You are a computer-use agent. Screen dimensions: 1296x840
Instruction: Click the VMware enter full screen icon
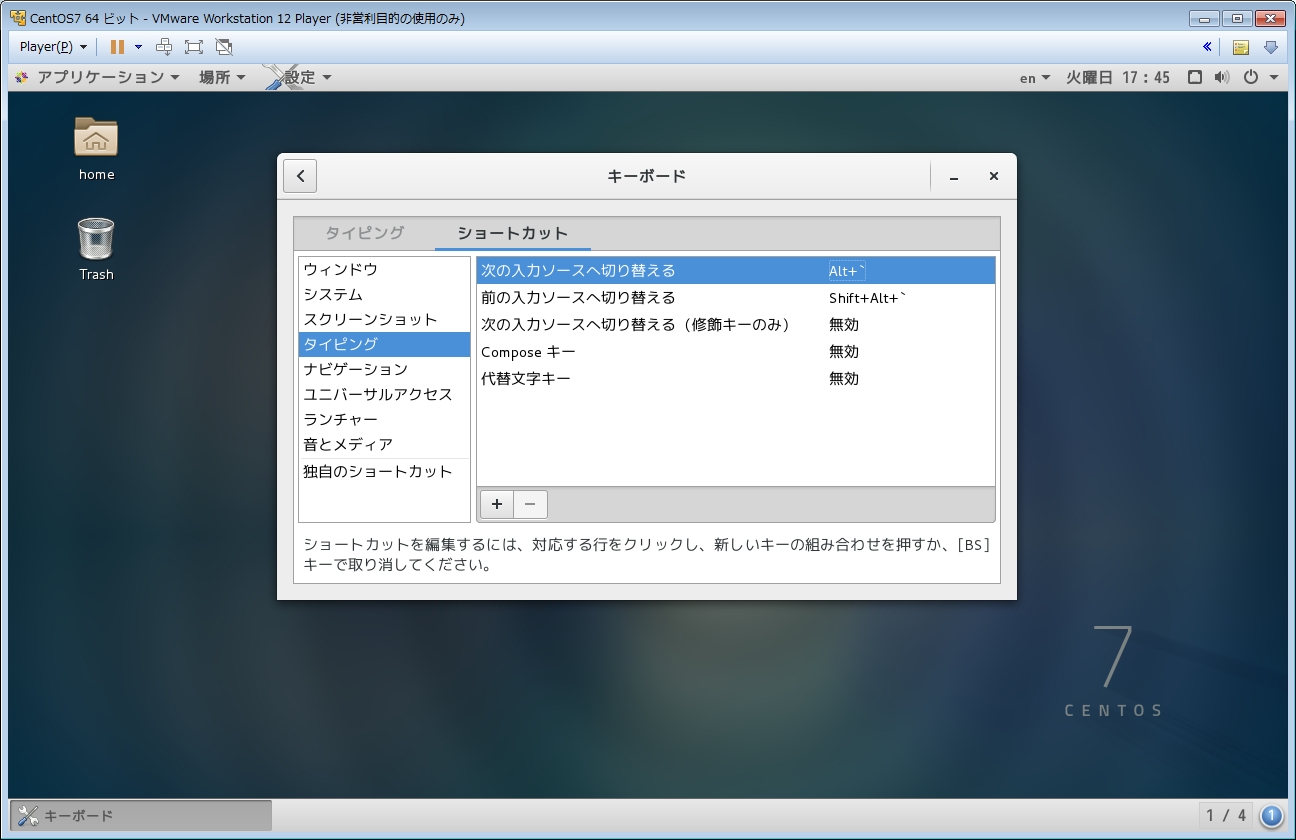(x=194, y=47)
